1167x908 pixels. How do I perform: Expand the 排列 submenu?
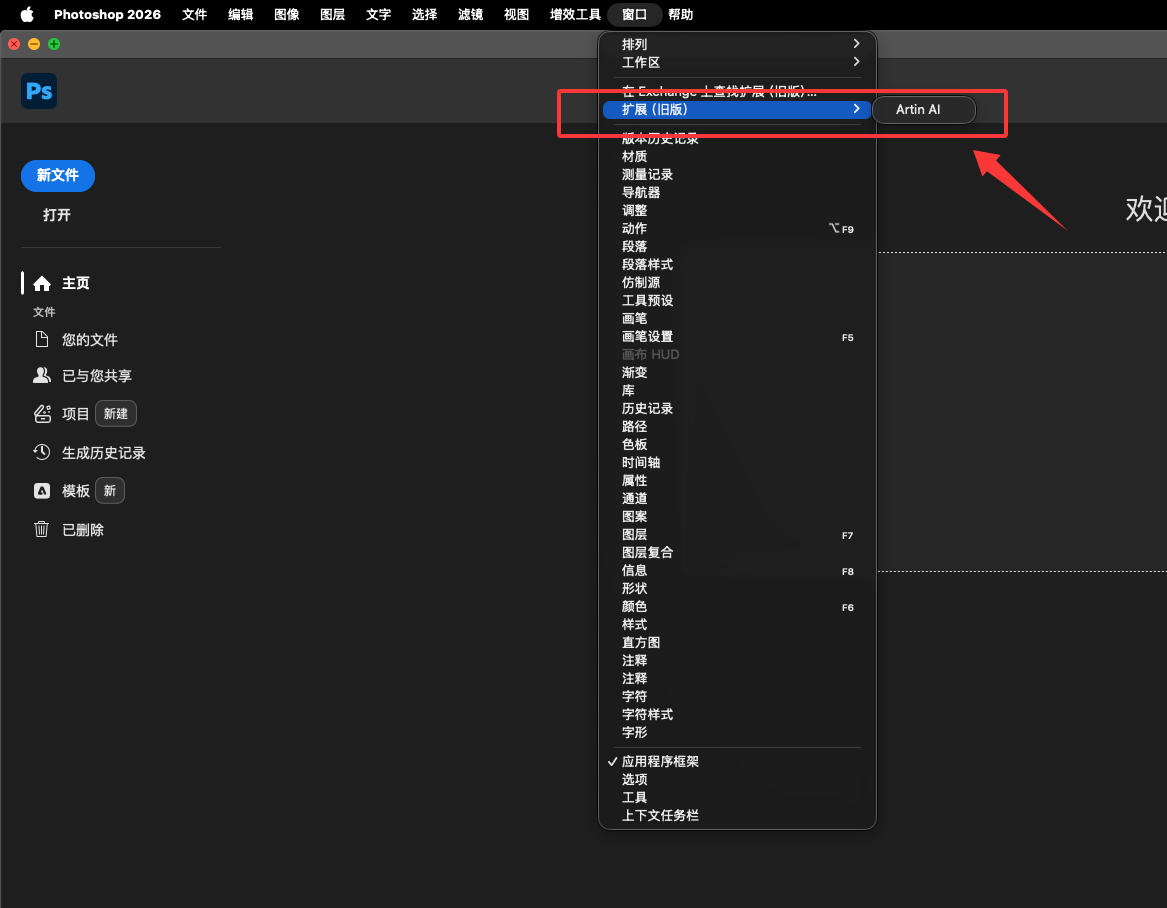(x=737, y=44)
